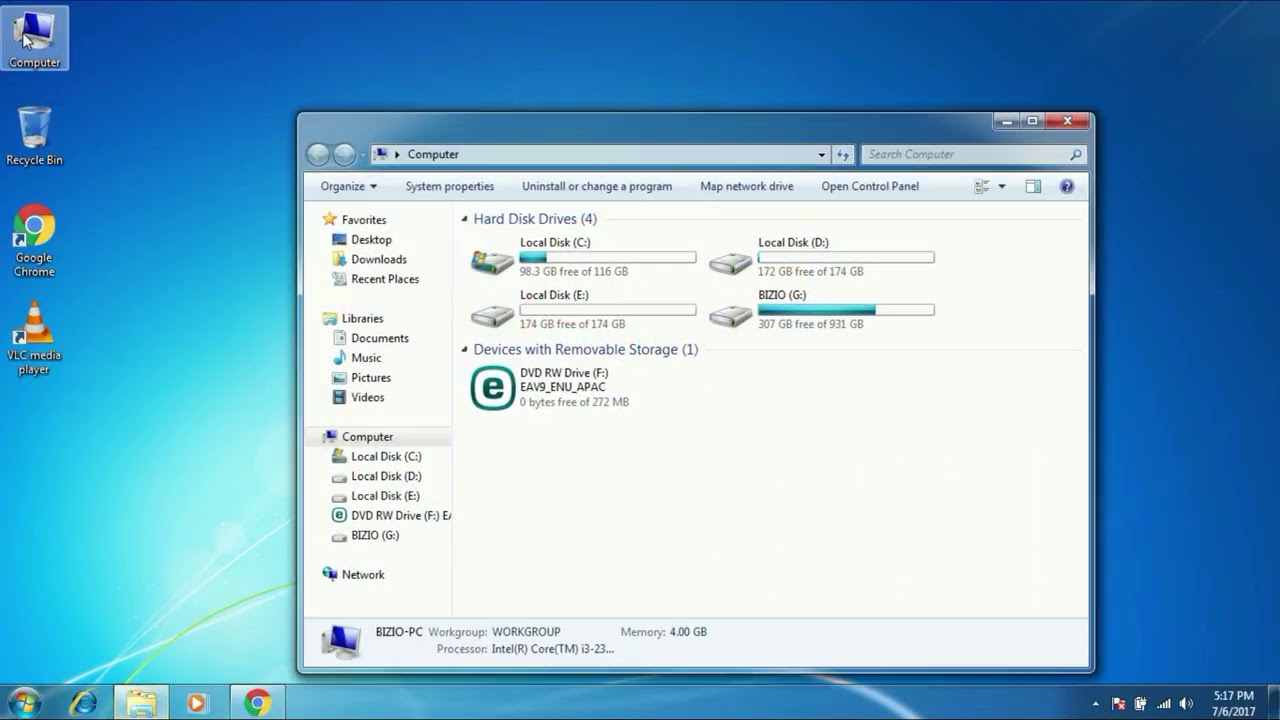This screenshot has width=1280, height=720.
Task: Click the Local Disk (D:) drive icon
Action: [x=731, y=263]
